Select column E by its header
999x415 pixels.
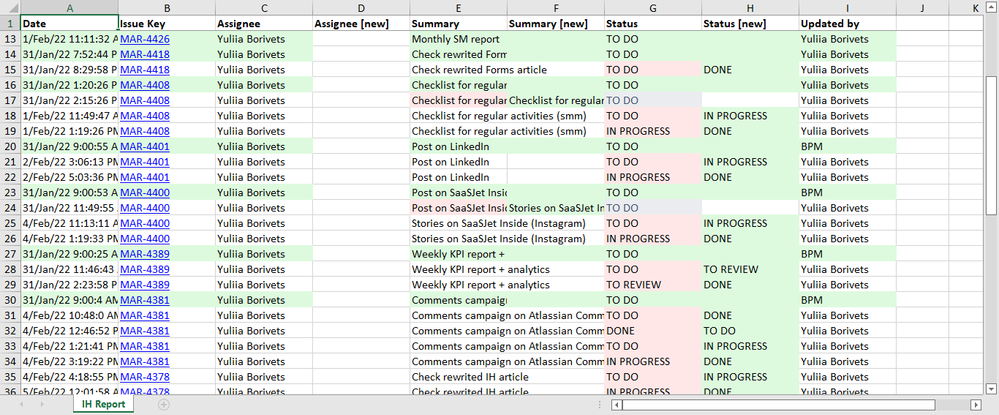pos(459,8)
